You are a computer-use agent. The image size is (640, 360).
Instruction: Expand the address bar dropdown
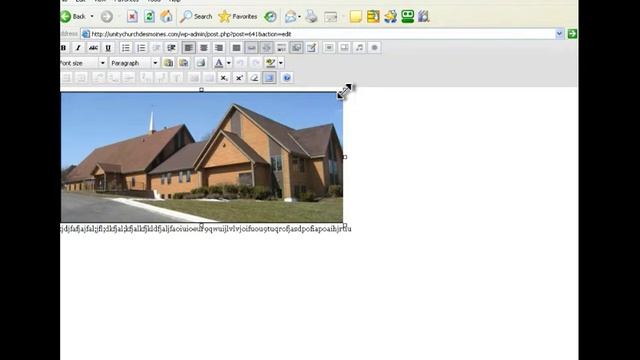tap(559, 34)
